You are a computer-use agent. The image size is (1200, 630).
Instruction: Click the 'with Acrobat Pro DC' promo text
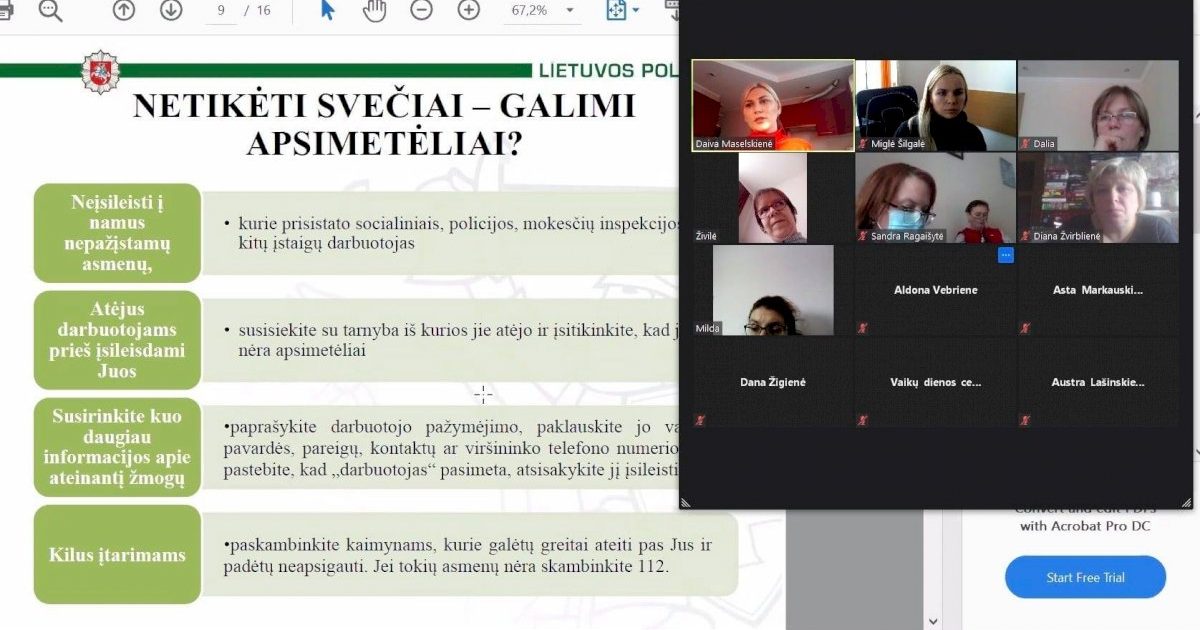point(1086,527)
